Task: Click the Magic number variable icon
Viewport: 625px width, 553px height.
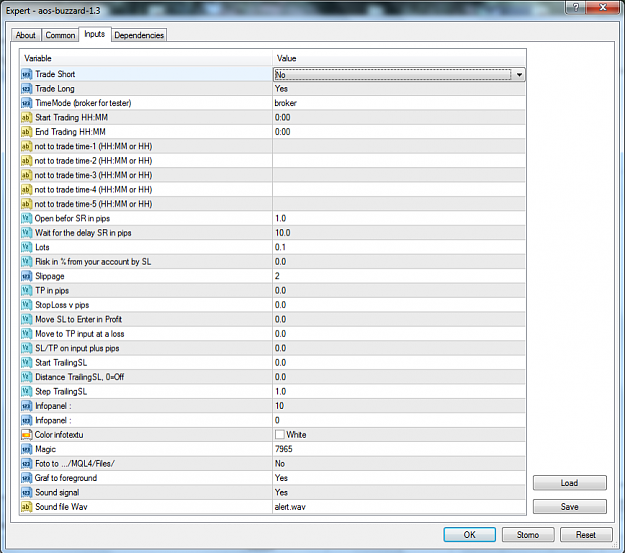Action: tap(26, 449)
